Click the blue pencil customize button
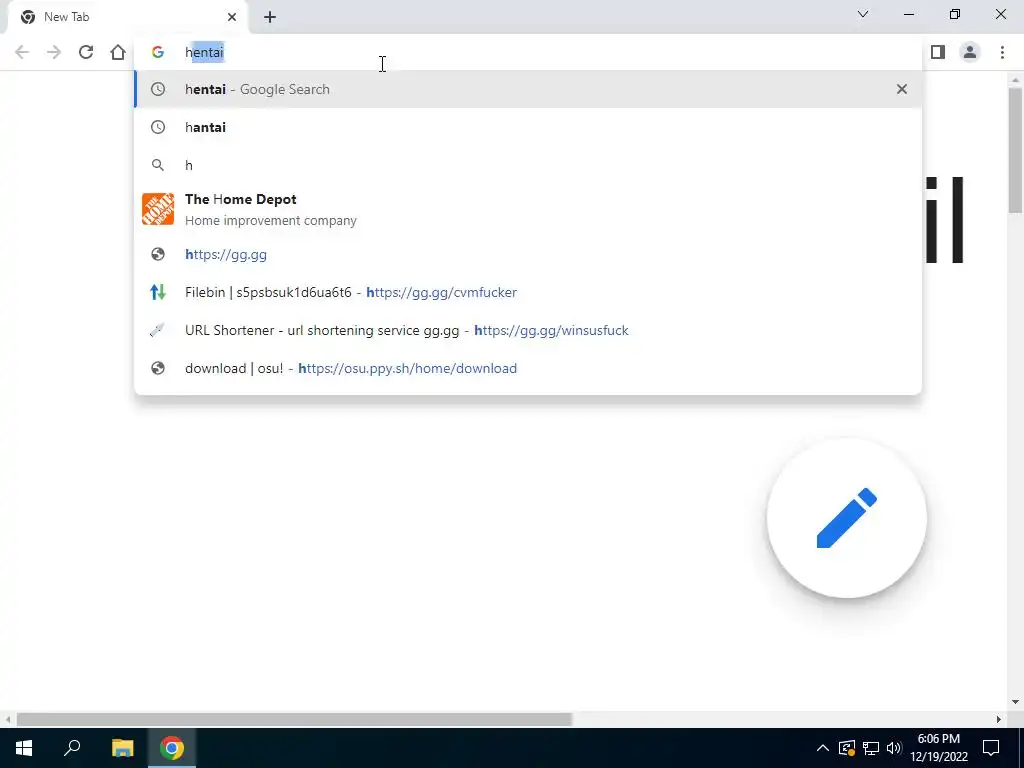Viewport: 1024px width, 768px height. 847,518
